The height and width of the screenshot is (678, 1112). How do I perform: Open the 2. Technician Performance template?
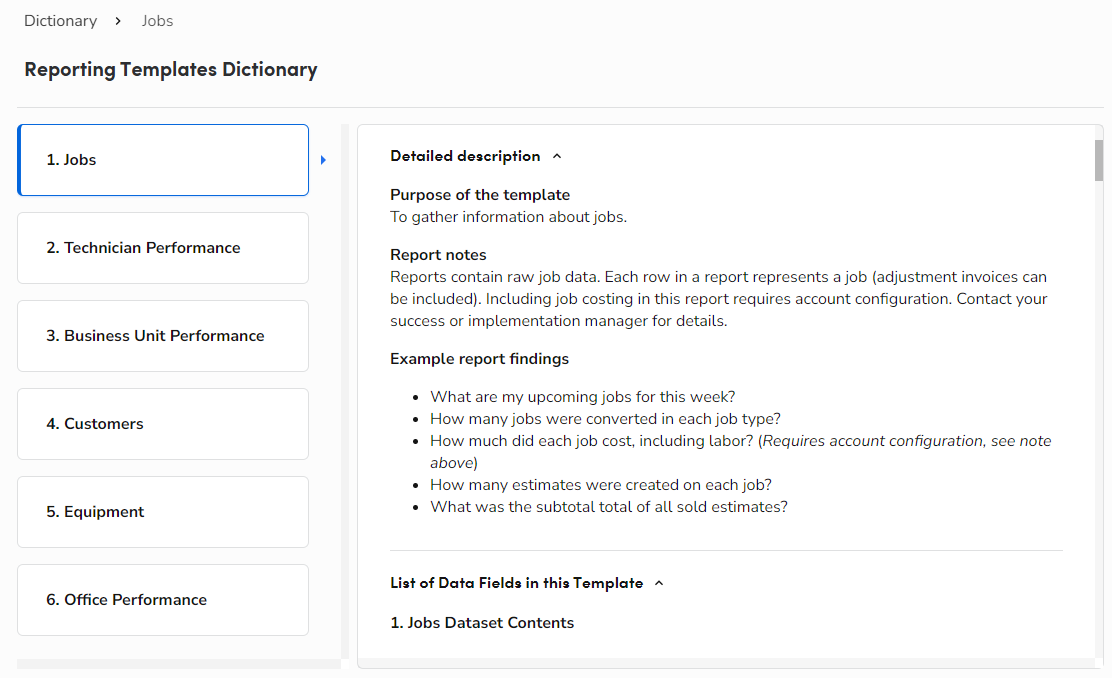pos(163,248)
